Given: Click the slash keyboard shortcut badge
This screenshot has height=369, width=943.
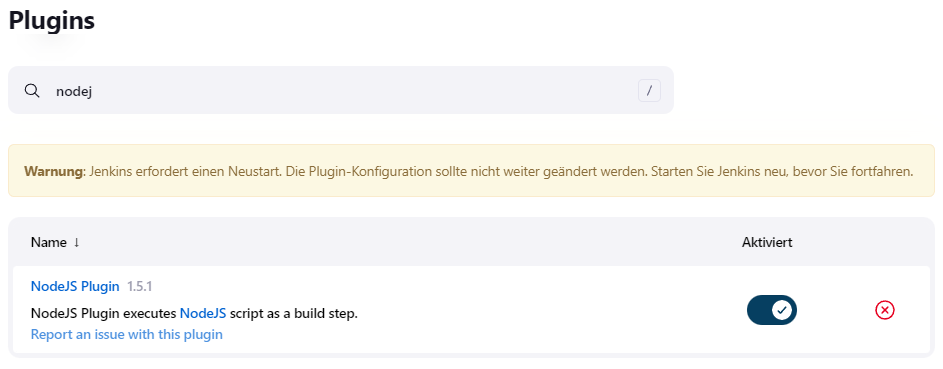Looking at the screenshot, I should 649,91.
